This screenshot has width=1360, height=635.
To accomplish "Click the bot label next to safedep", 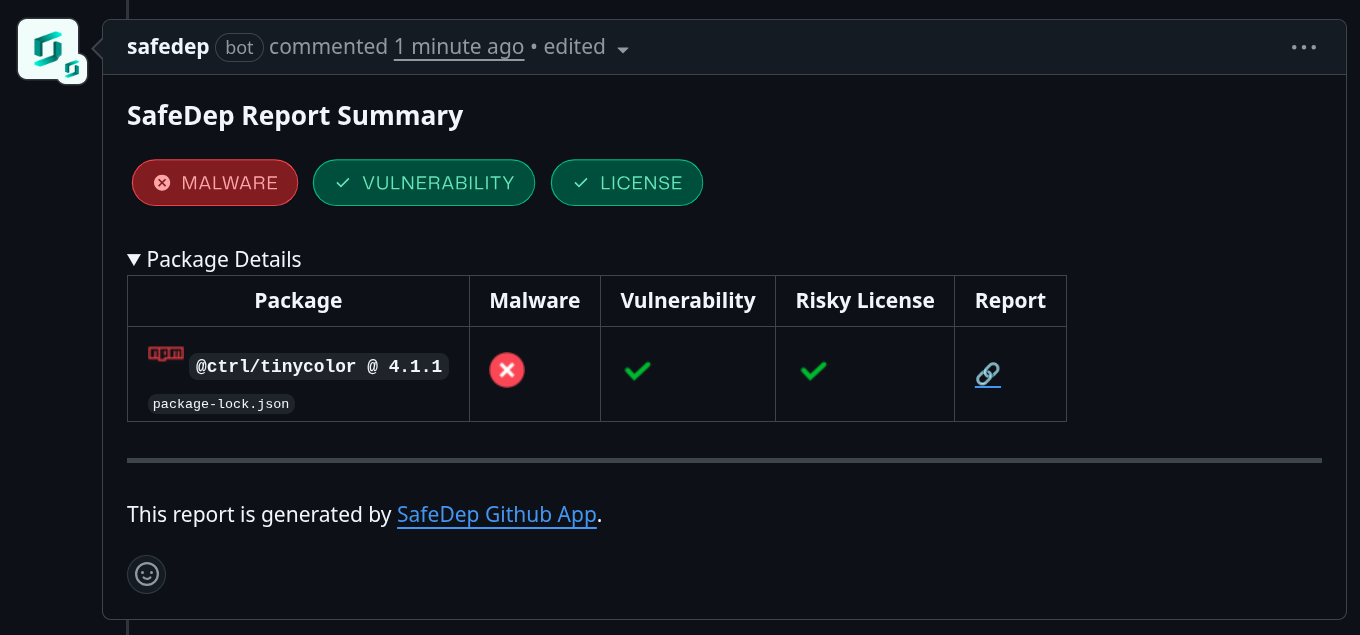I will click(239, 47).
